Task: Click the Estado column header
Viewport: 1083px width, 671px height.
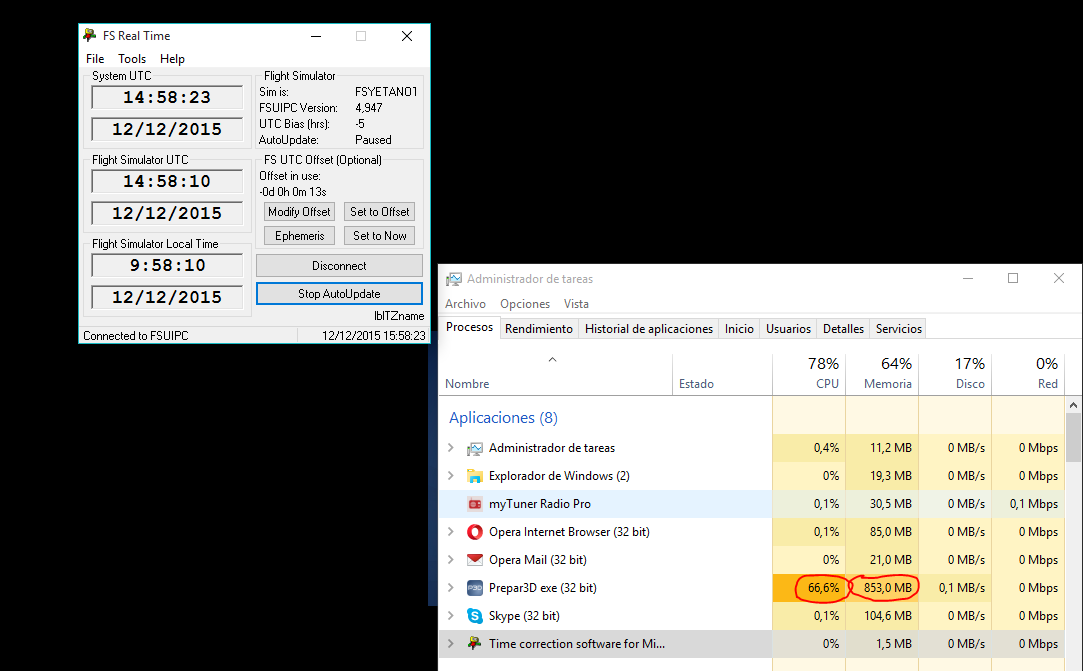Action: [x=722, y=374]
